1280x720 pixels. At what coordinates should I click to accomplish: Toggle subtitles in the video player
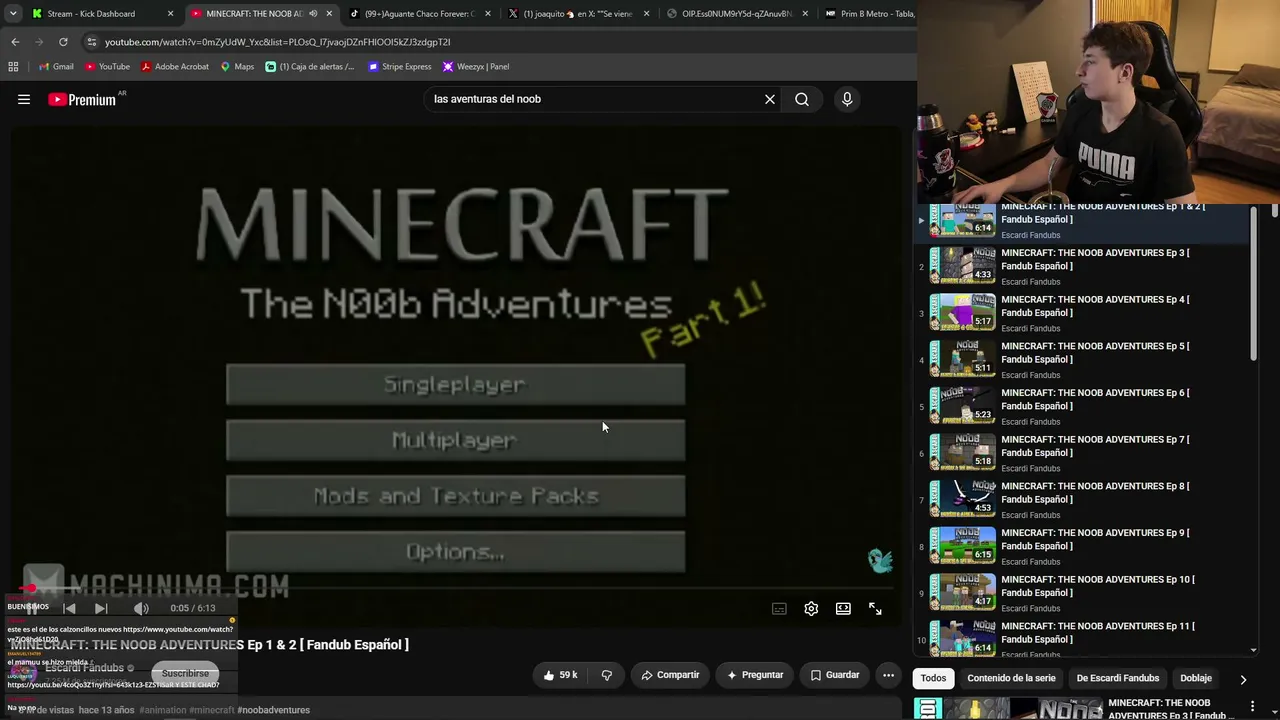pos(779,608)
